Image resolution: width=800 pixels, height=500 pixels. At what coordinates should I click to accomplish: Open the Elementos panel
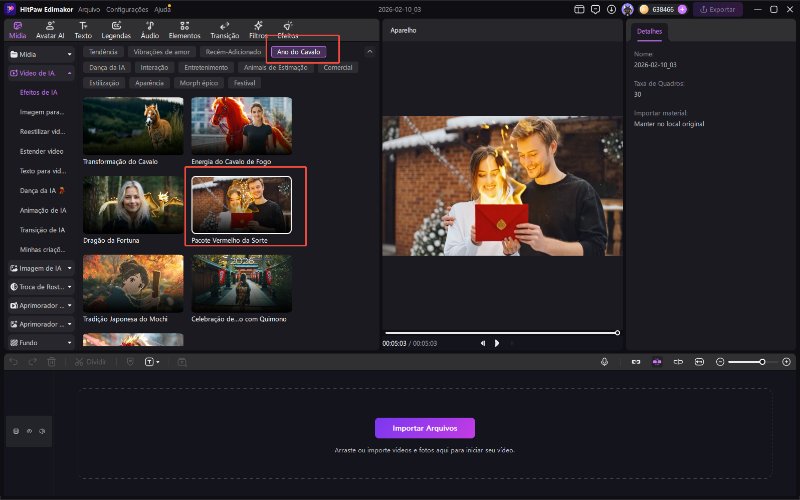(x=184, y=30)
